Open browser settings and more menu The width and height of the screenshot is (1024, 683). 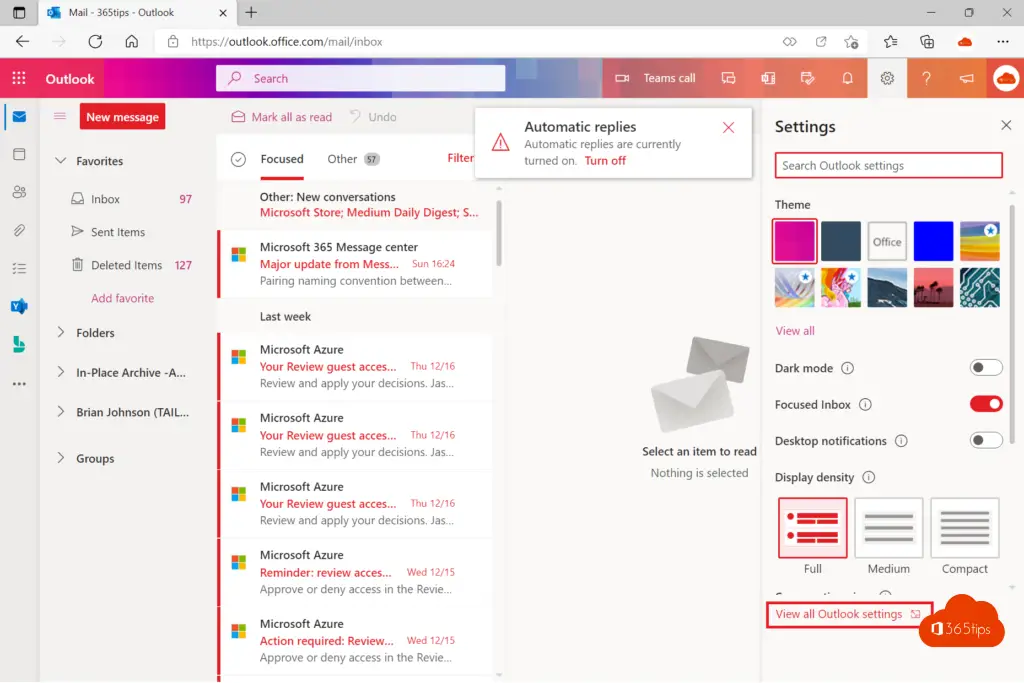(x=1003, y=42)
